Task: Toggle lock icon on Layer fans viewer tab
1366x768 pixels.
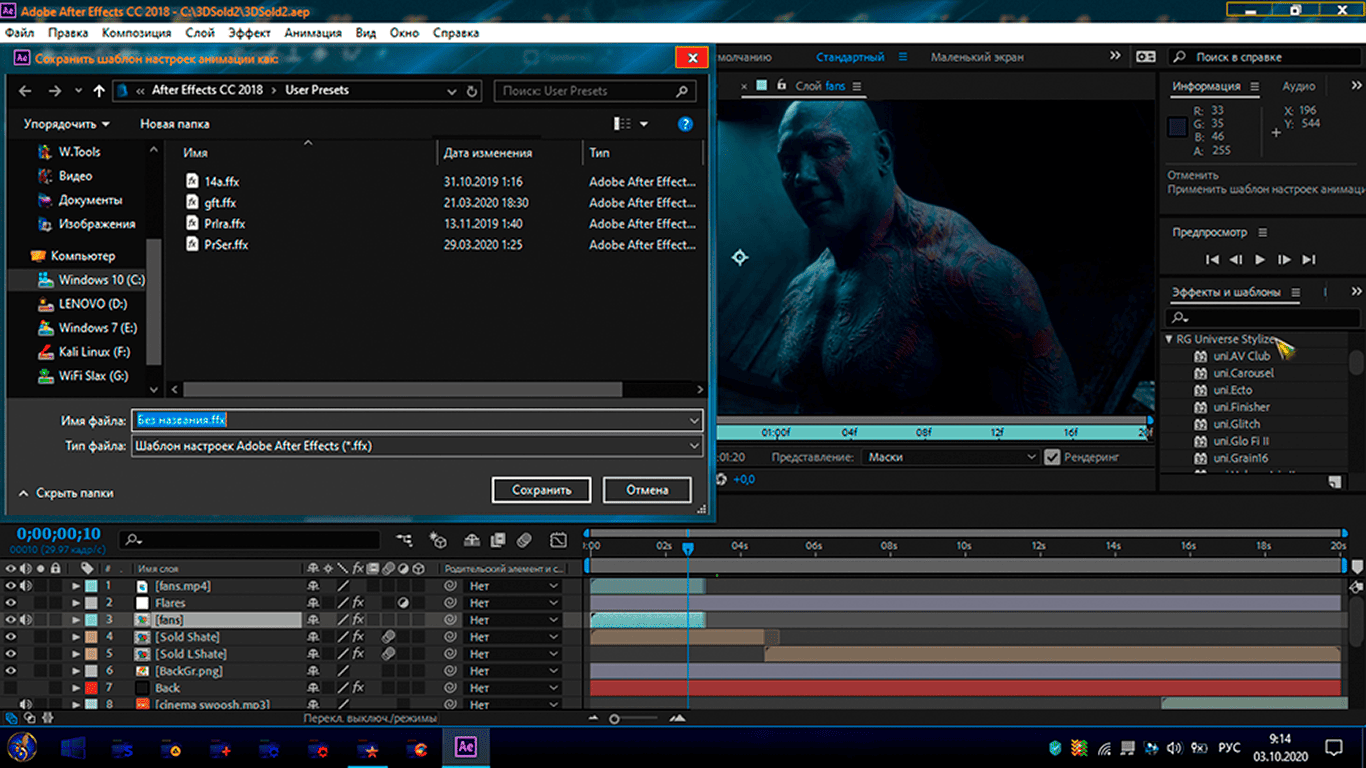Action: [781, 86]
